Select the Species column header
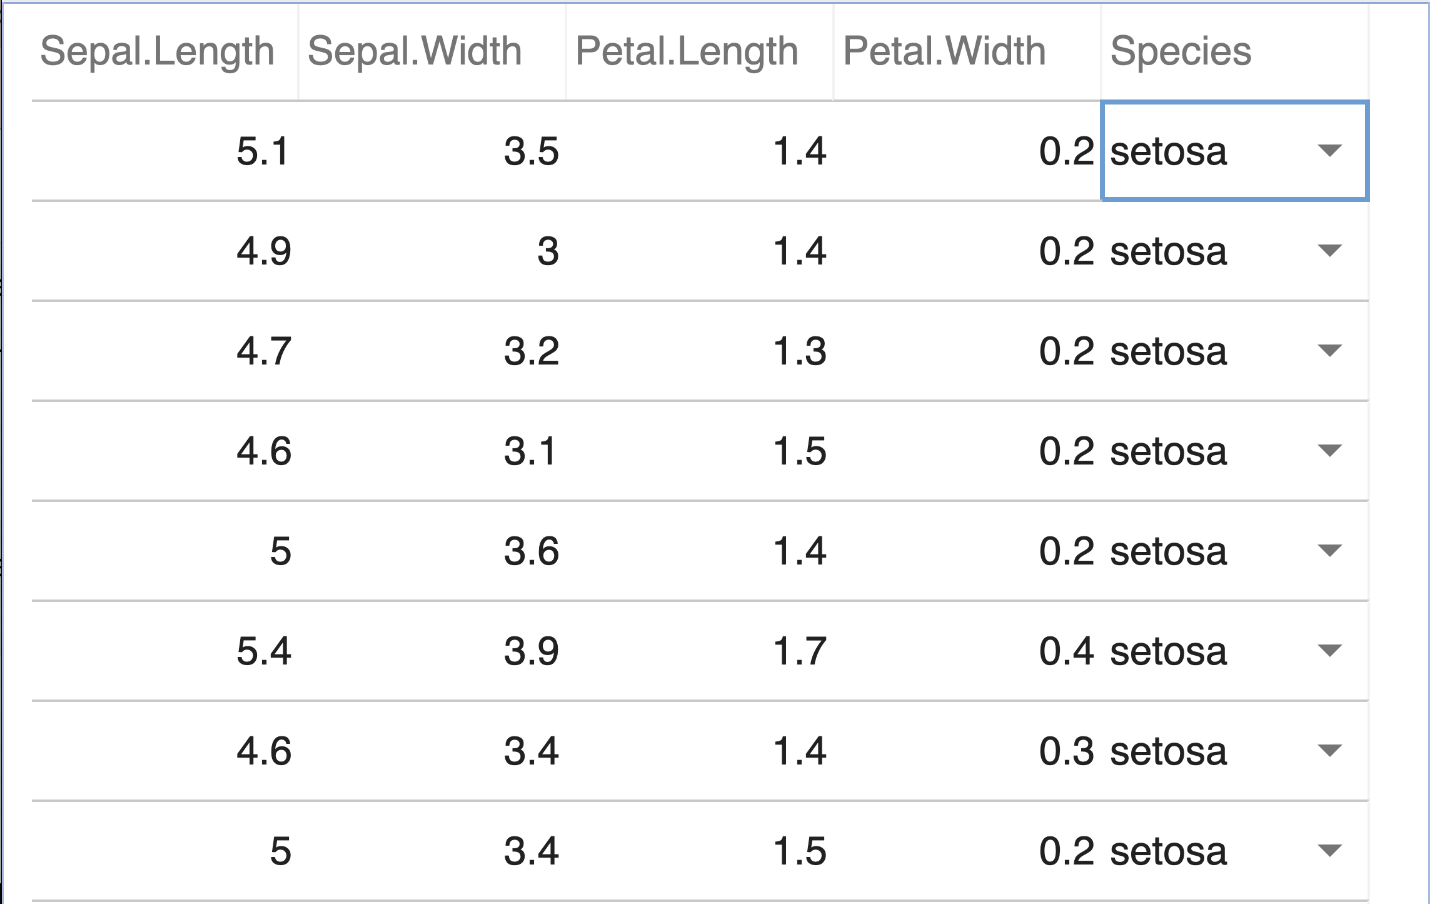Screen dimensions: 1430x904 (x=1181, y=51)
